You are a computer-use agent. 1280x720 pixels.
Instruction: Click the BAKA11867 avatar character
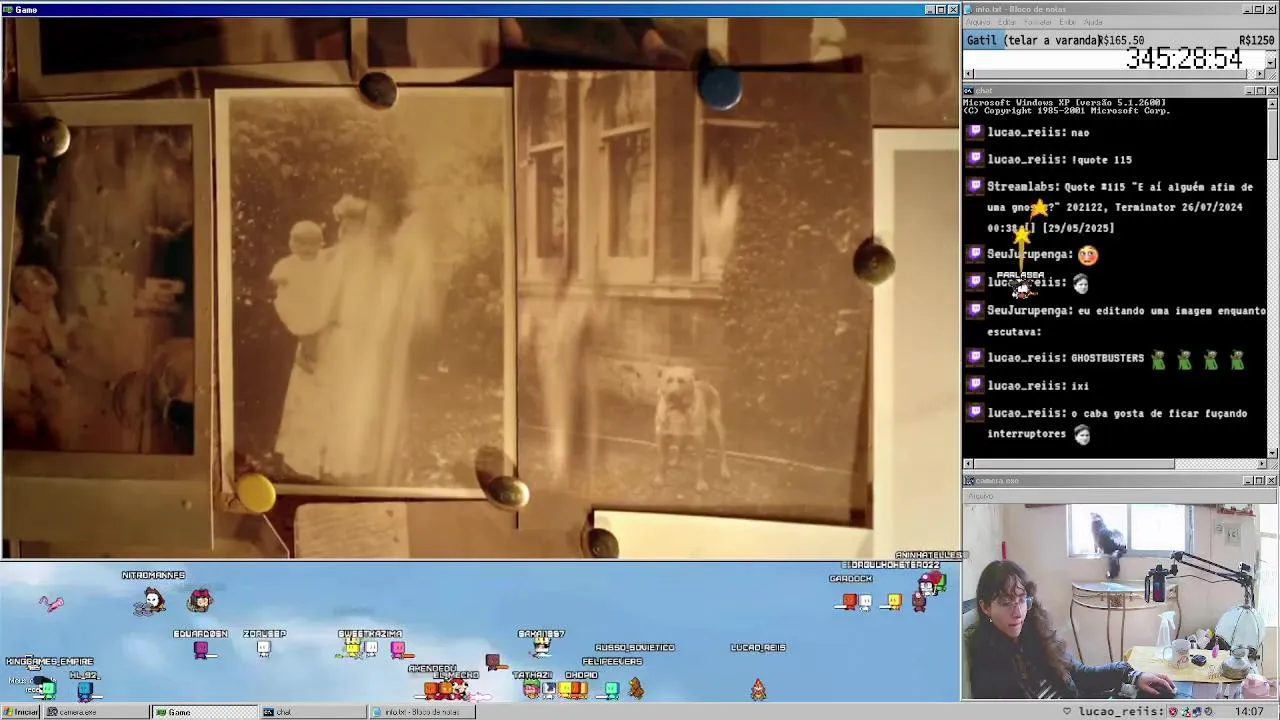pos(541,647)
